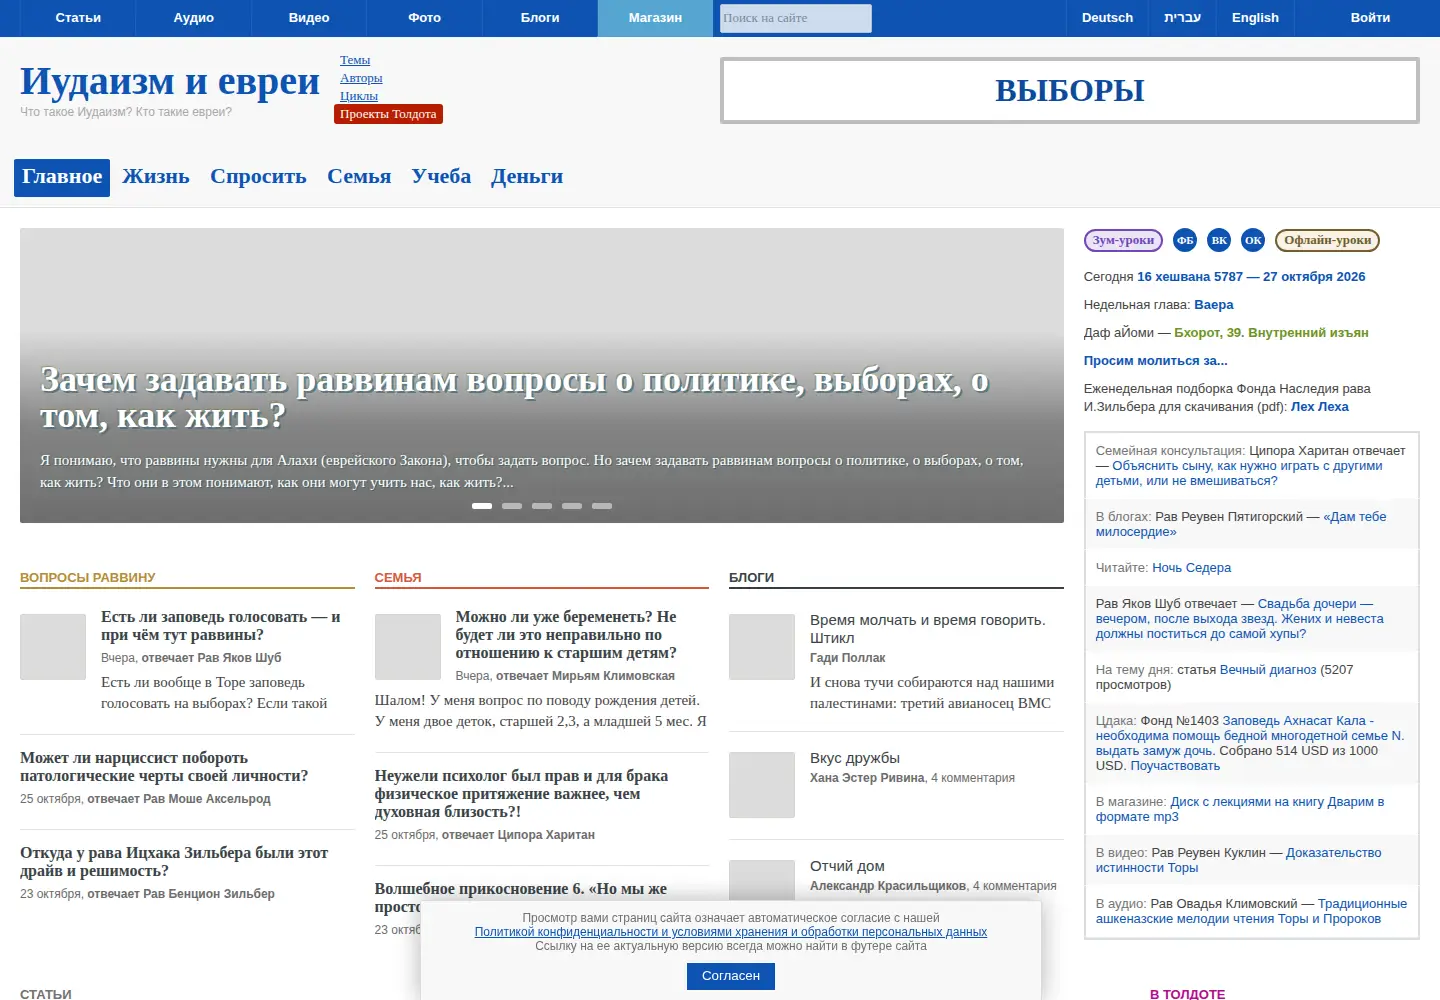Switch to the Спросить section tab
The image size is (1440, 1000).
258,177
